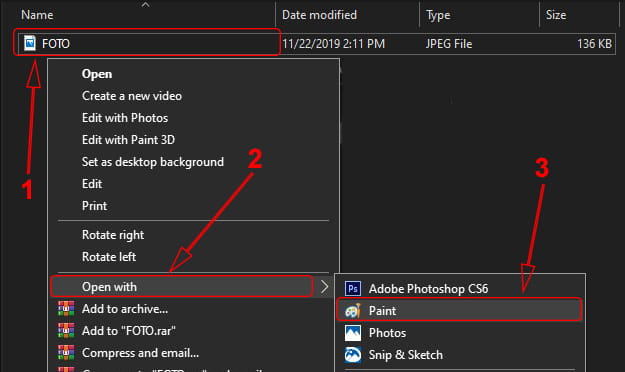The image size is (625, 372).
Task: Choose Print from the context menu
Action: pos(94,206)
